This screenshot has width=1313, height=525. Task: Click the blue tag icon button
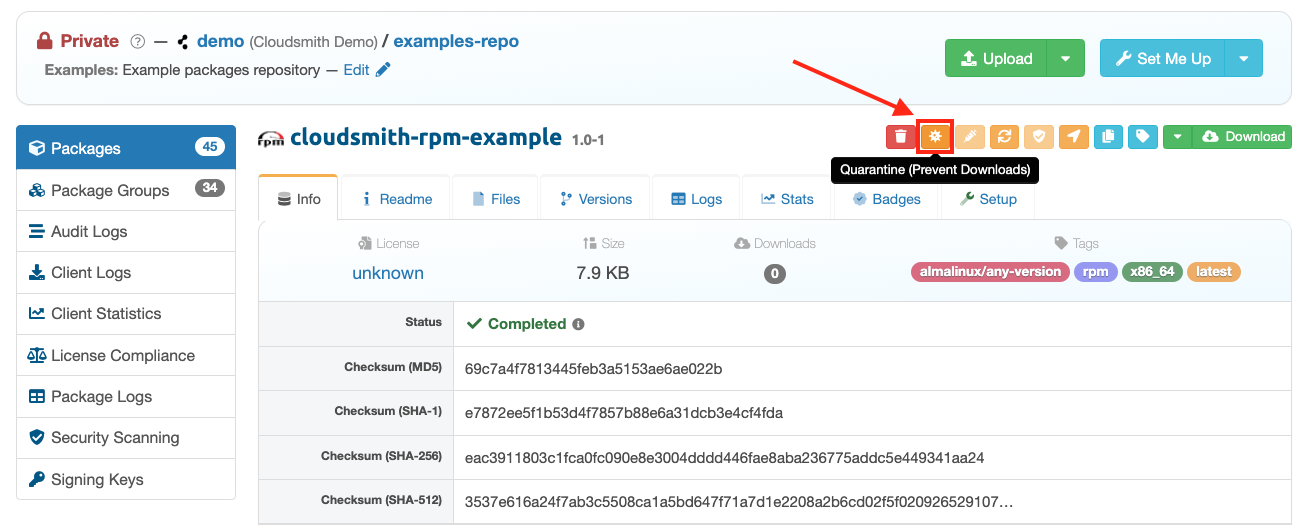coord(1142,137)
